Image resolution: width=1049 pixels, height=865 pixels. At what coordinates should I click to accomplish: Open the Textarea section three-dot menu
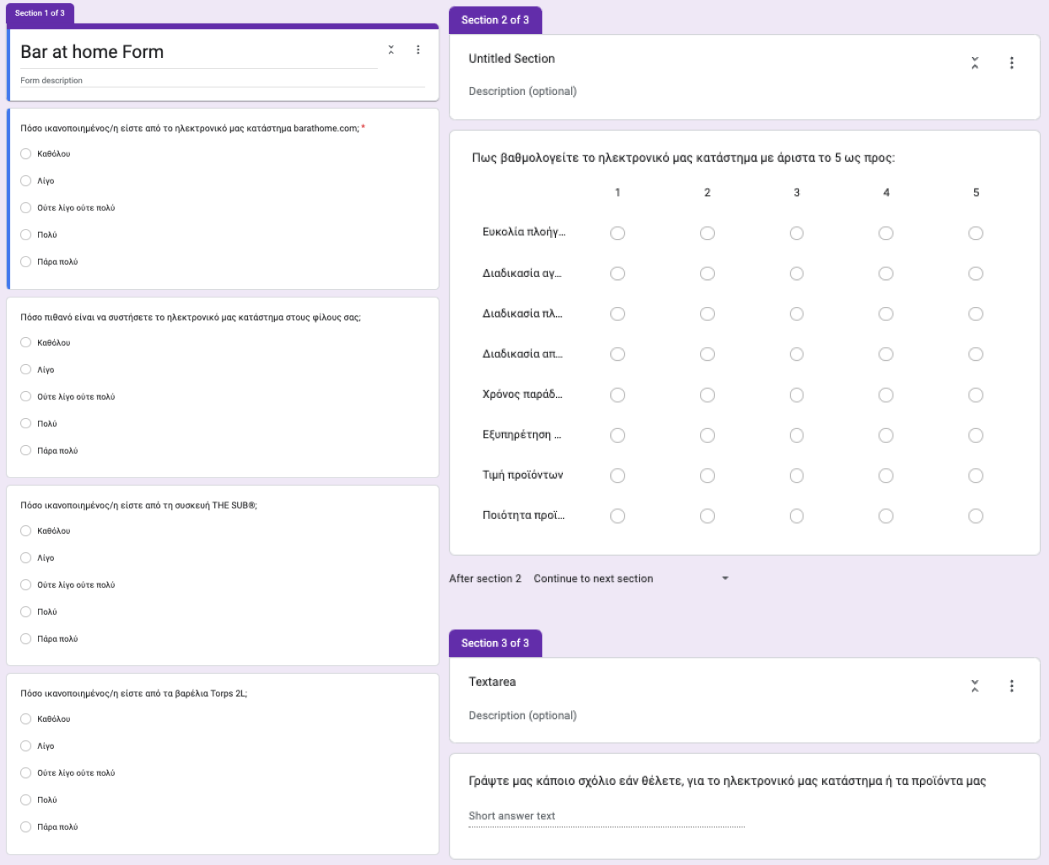click(x=1011, y=686)
